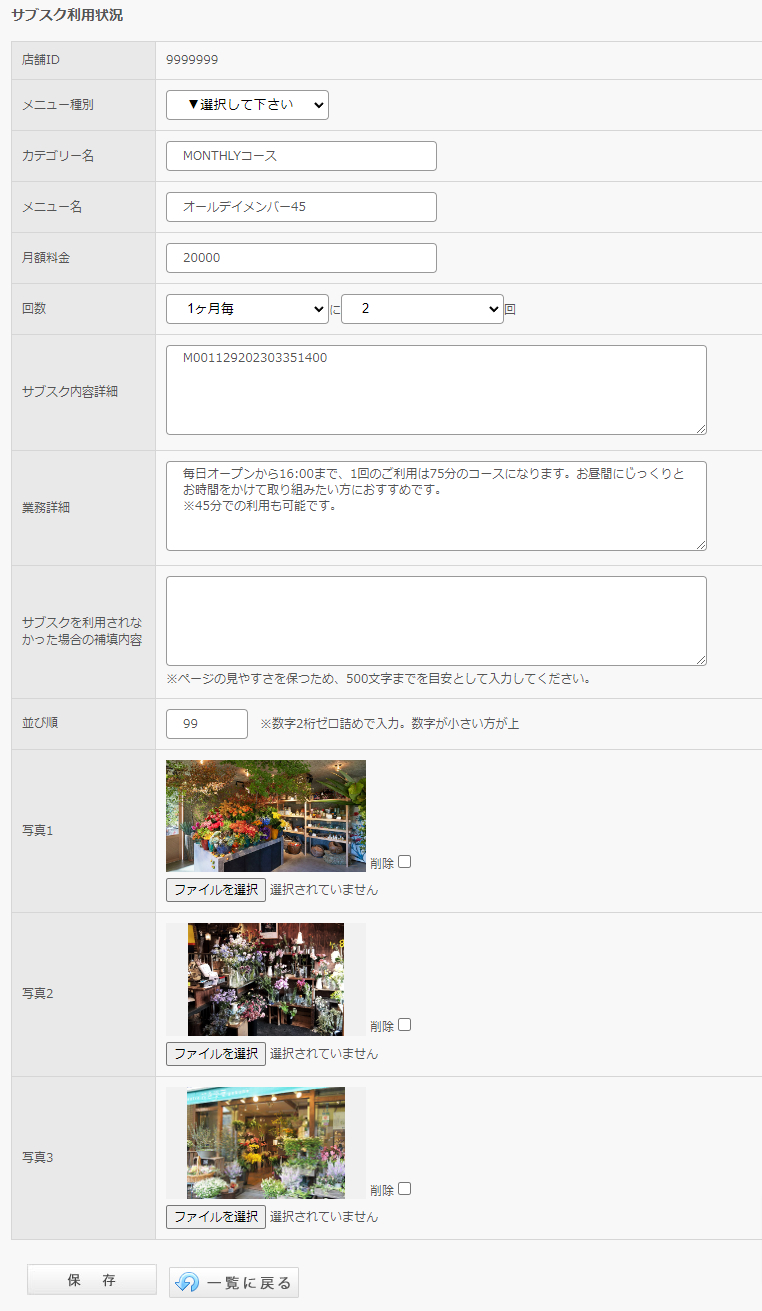The height and width of the screenshot is (1311, 762).
Task: Click the 並び順 field containing 99
Action: coord(207,724)
